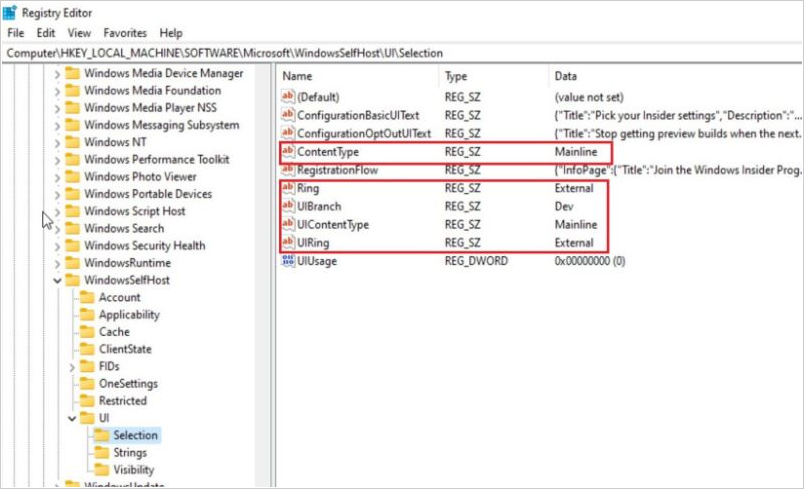Click the registry path address bar
Image resolution: width=805 pixels, height=490 pixels.
click(402, 53)
